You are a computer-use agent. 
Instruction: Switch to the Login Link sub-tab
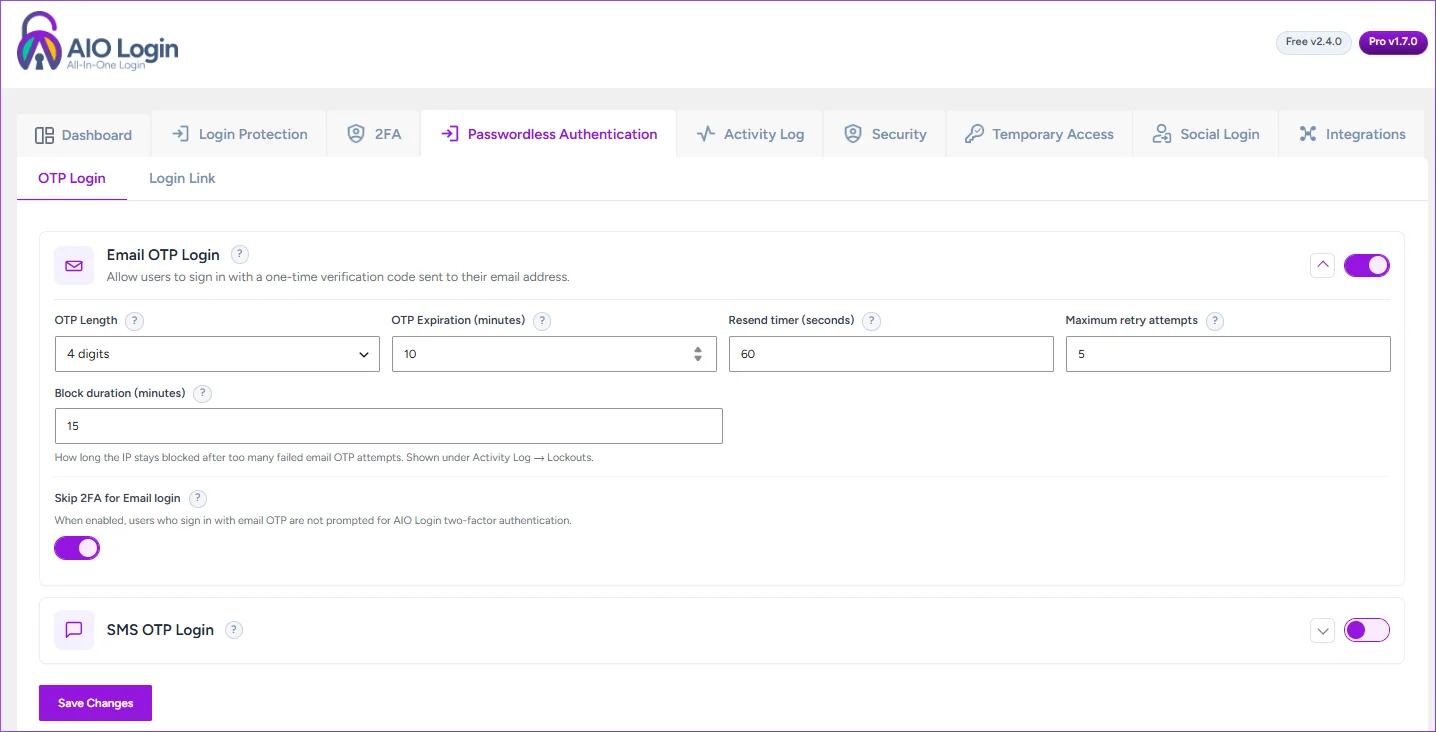pyautogui.click(x=182, y=178)
